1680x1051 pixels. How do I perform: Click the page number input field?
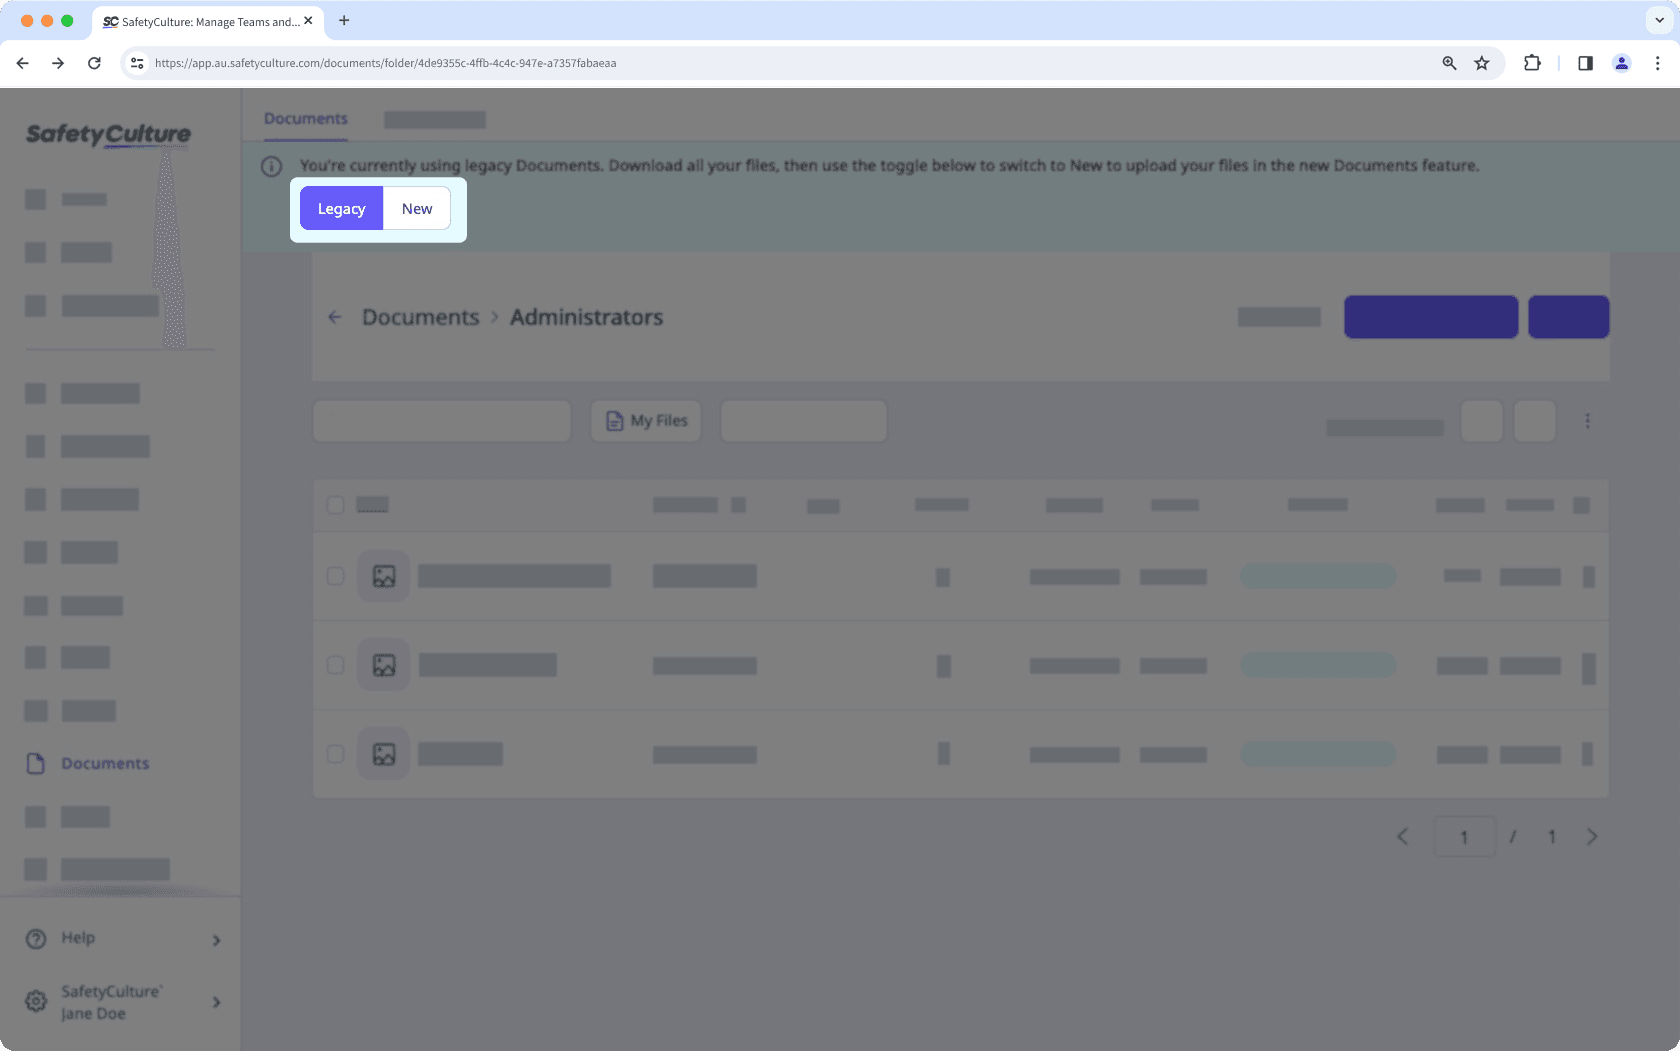(1464, 837)
